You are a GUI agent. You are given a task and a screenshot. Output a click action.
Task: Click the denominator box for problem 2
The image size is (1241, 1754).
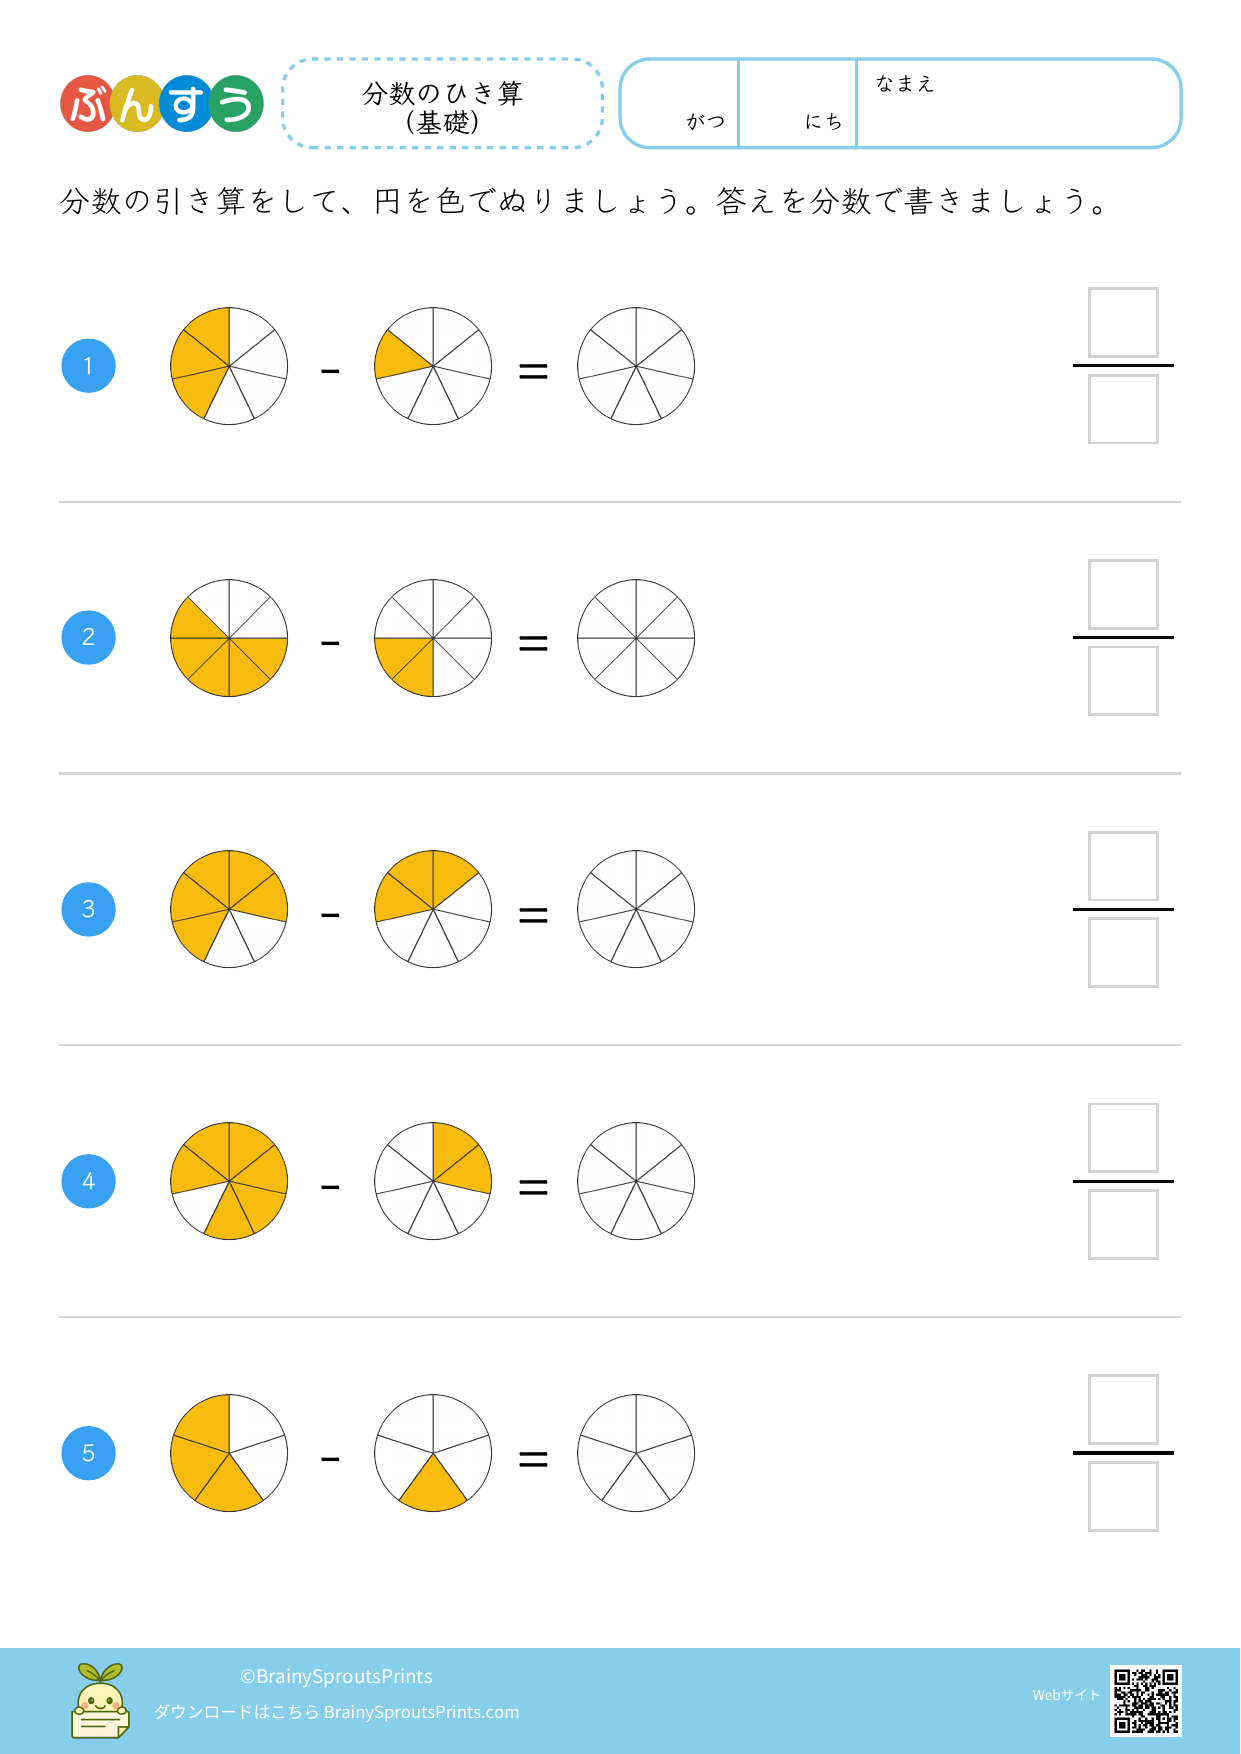[1123, 681]
